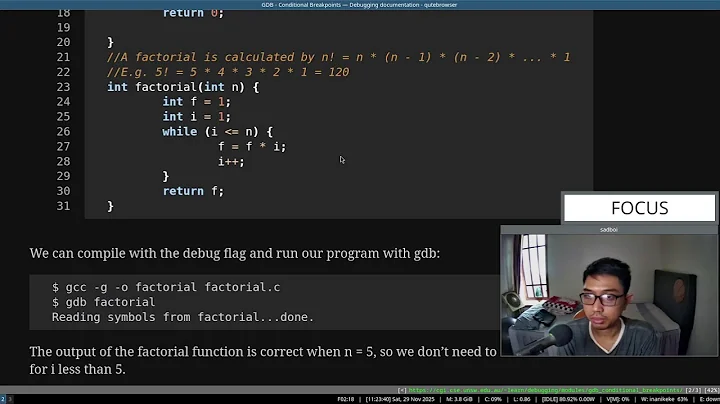Click the 'C: 09%' CPU indicator
Viewport: 720px width, 404px height.
493,399
